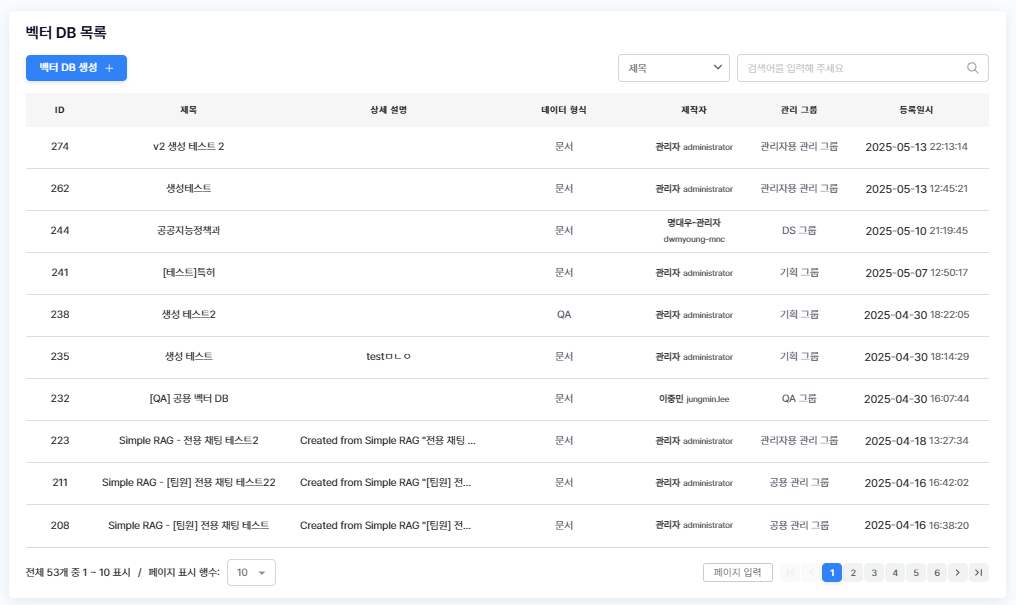Focus the 검색어를 입력해 주세요 search field
Viewport: 1016px width, 605px height.
(850, 68)
